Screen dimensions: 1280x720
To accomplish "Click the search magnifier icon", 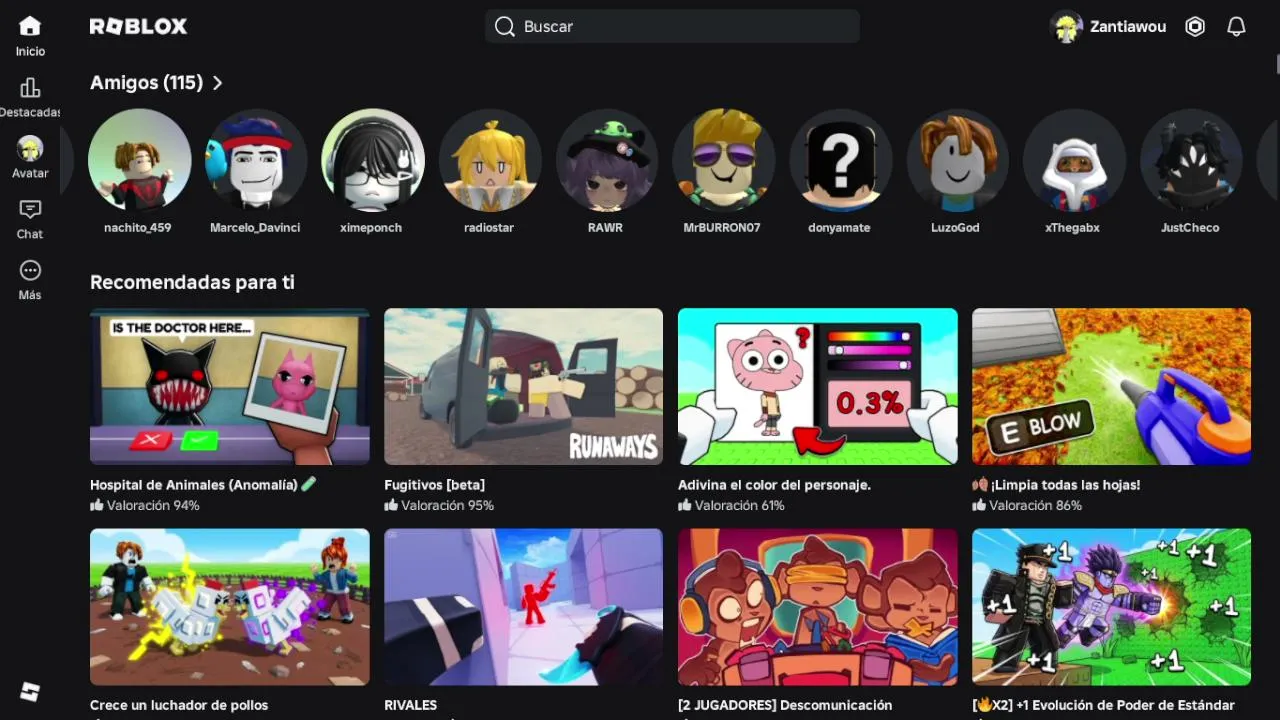I will [x=505, y=27].
